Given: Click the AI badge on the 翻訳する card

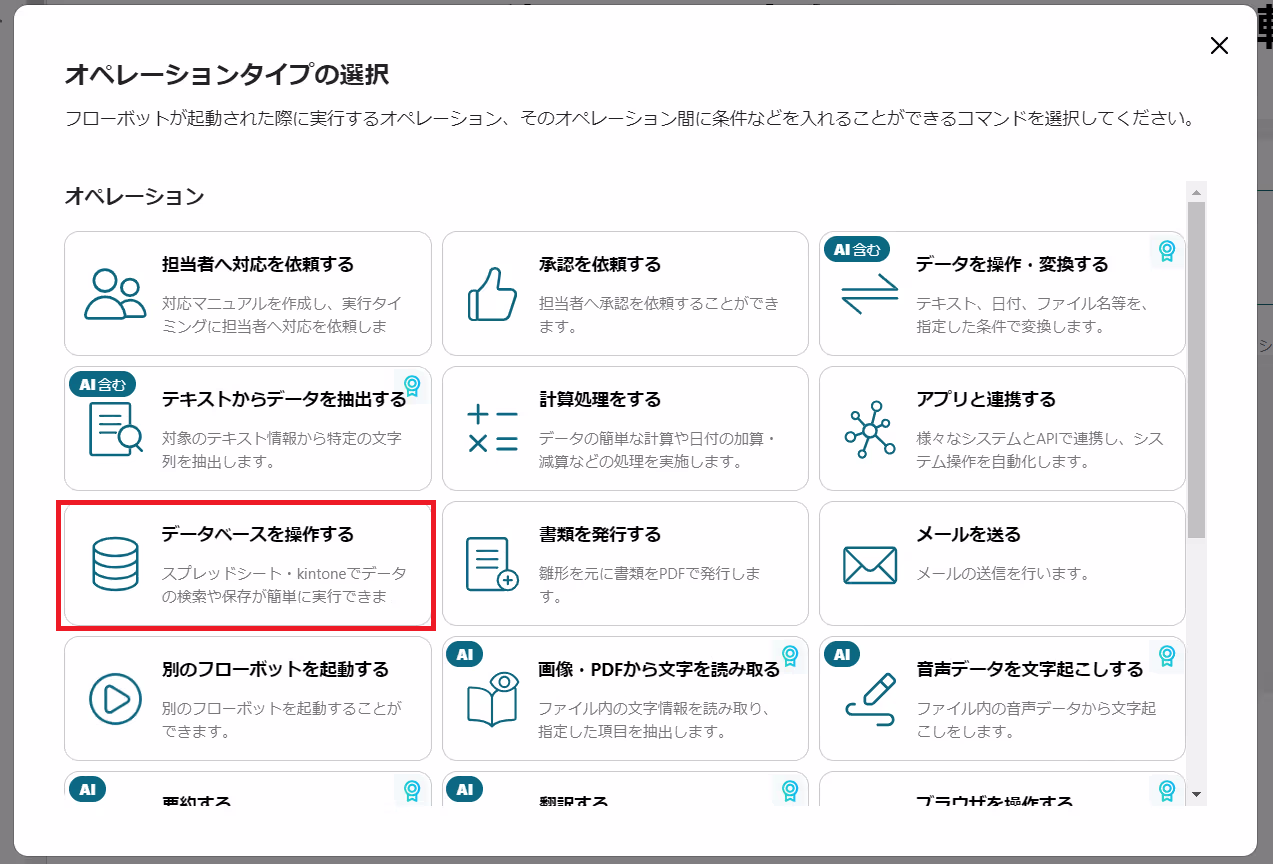Looking at the screenshot, I should pos(464,790).
